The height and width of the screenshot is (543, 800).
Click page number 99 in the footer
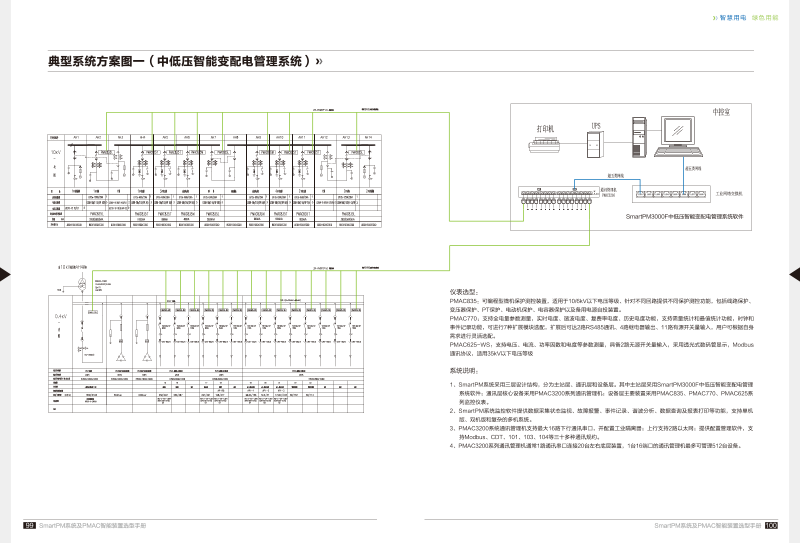(x=30, y=525)
